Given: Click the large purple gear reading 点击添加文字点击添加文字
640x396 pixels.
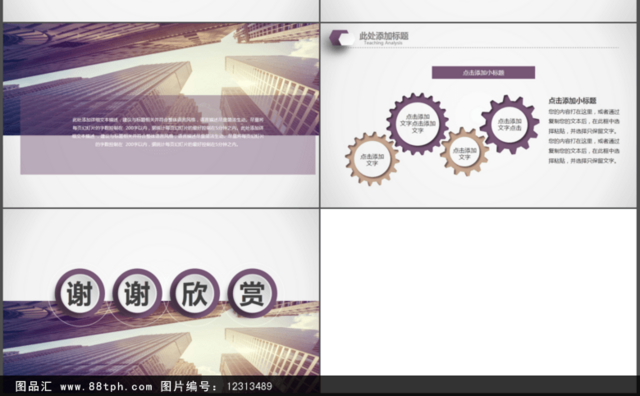Looking at the screenshot, I should pyautogui.click(x=417, y=124).
